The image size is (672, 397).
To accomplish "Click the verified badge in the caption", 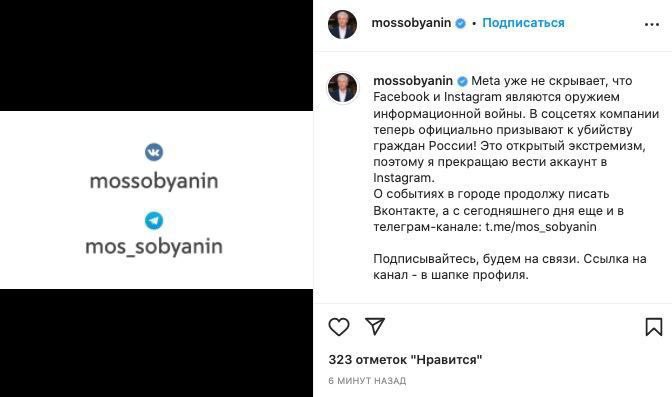I will click(462, 81).
